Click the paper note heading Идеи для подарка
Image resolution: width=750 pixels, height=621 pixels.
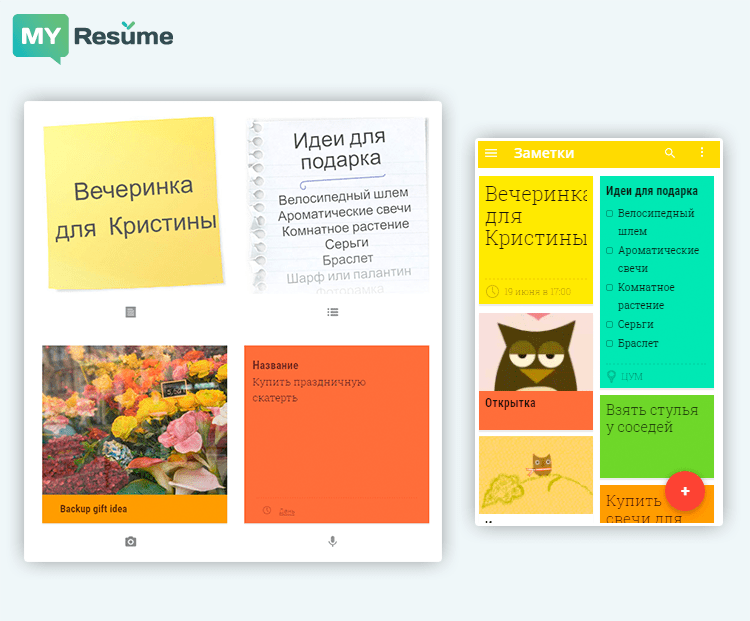[340, 149]
